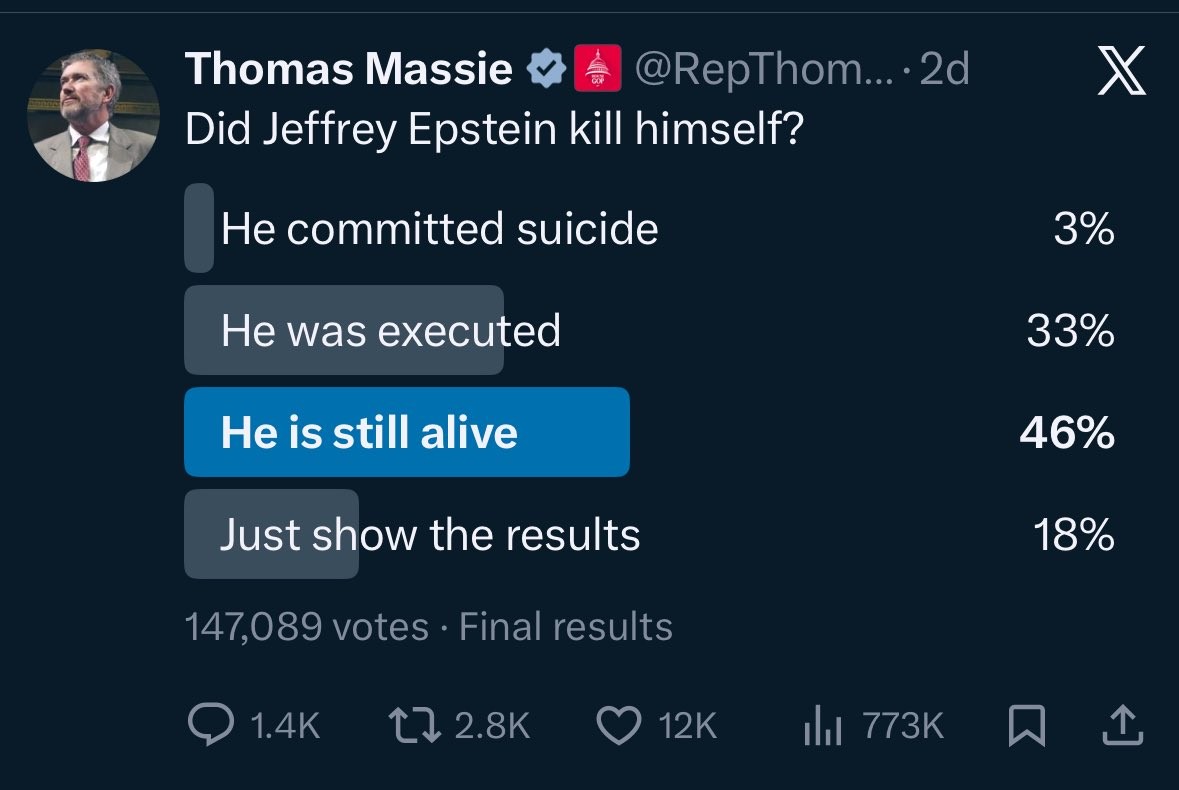1179x790 pixels.
Task: Select "He committed suicide" poll option
Action: point(439,229)
